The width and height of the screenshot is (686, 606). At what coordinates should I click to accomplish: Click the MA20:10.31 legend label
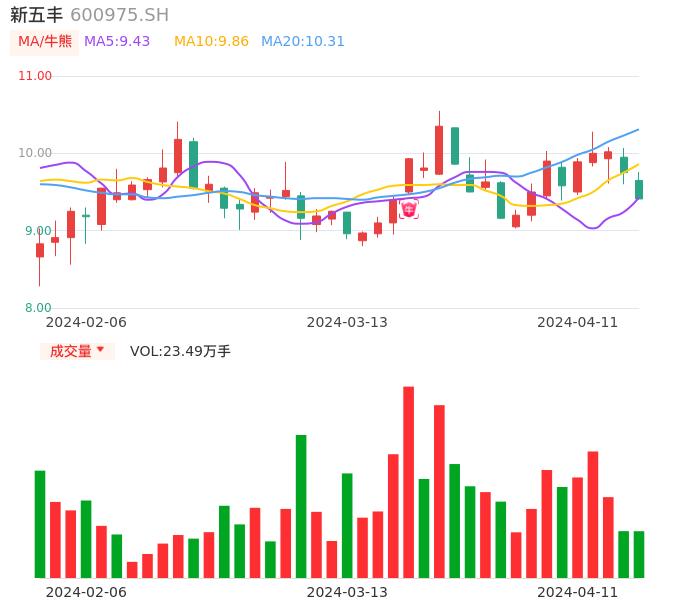coord(303,41)
